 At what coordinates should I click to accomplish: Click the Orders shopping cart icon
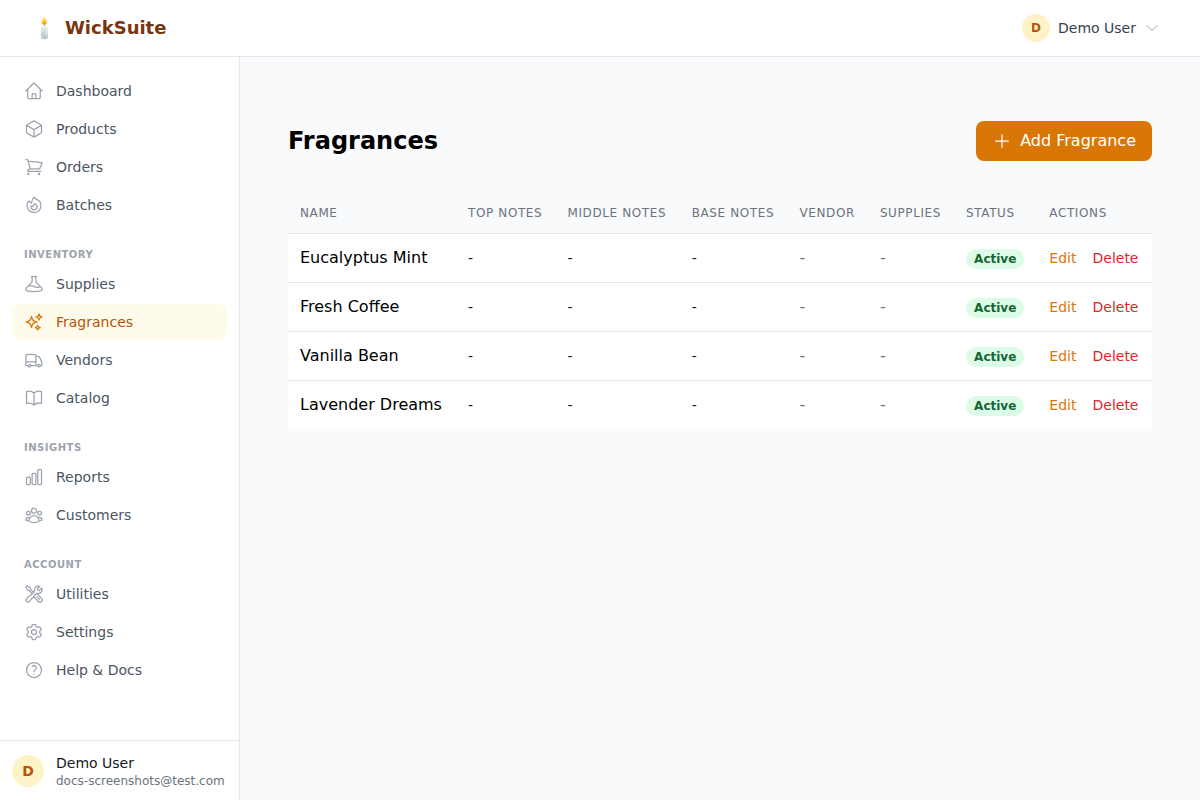[x=34, y=167]
